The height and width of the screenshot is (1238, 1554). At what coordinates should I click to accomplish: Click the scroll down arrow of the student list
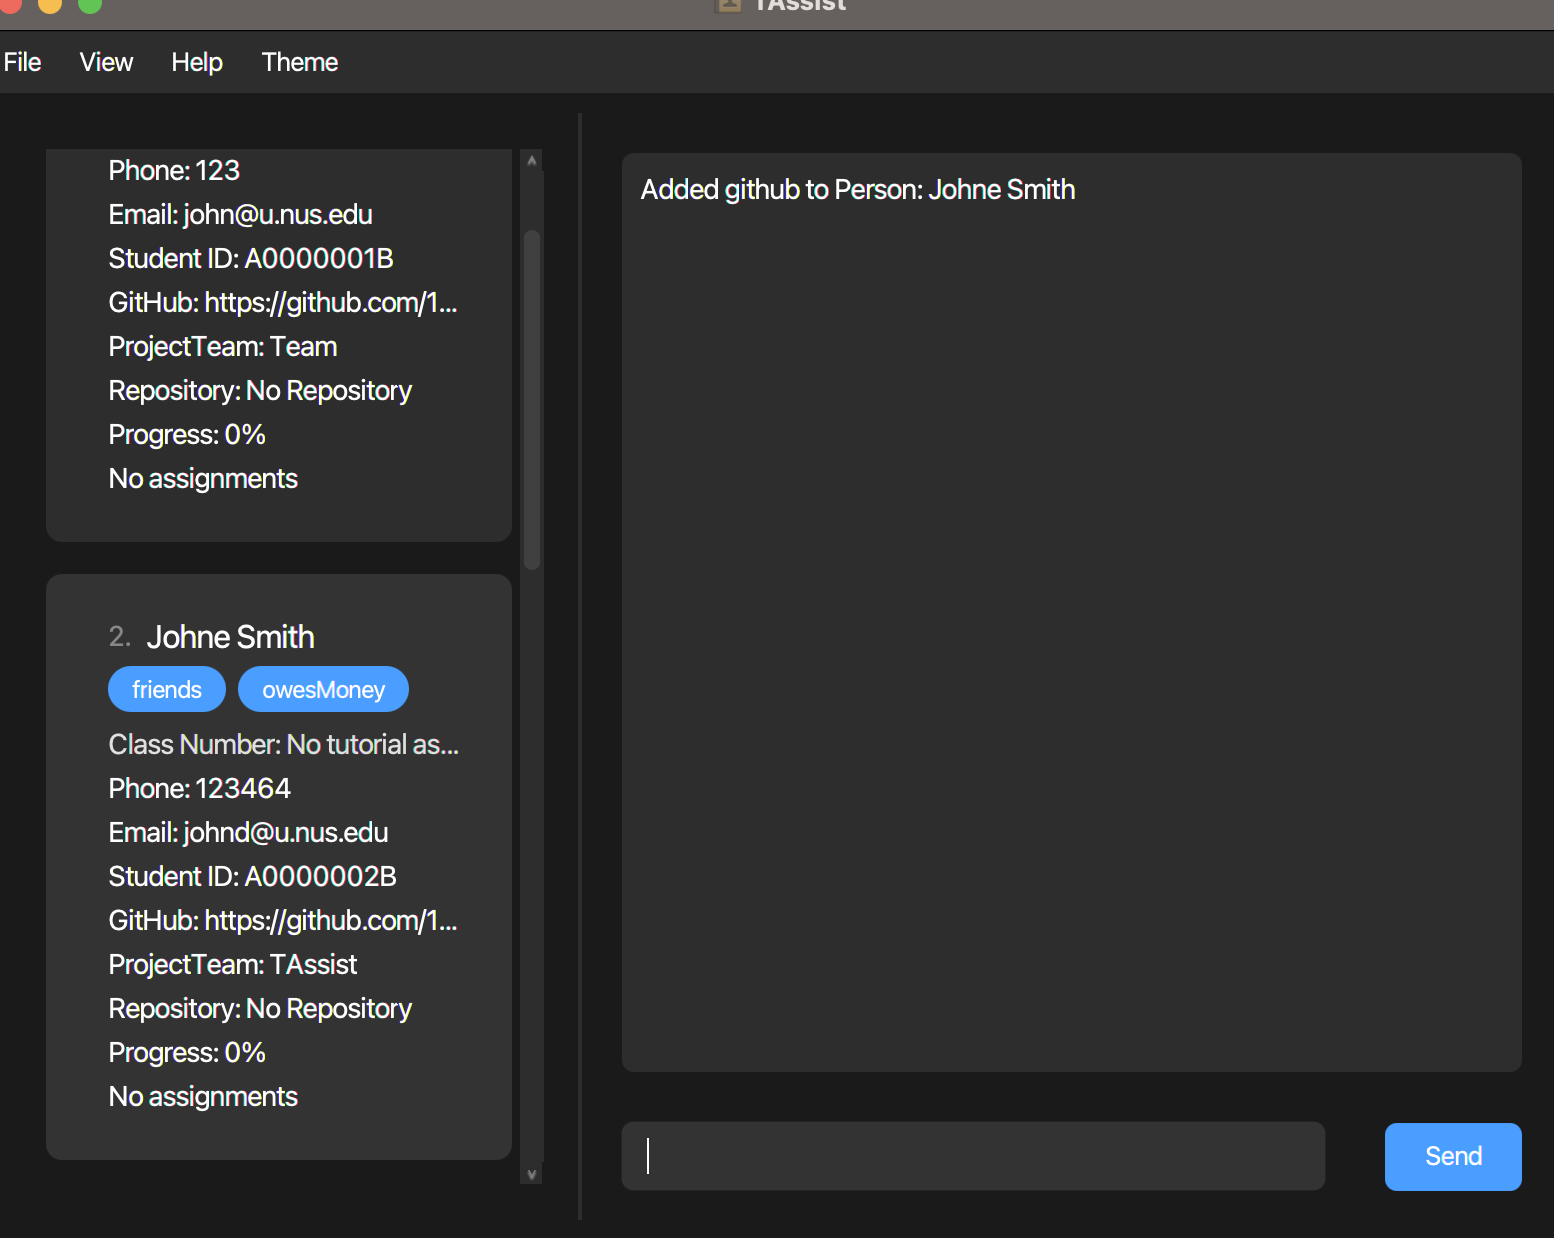pos(532,1174)
